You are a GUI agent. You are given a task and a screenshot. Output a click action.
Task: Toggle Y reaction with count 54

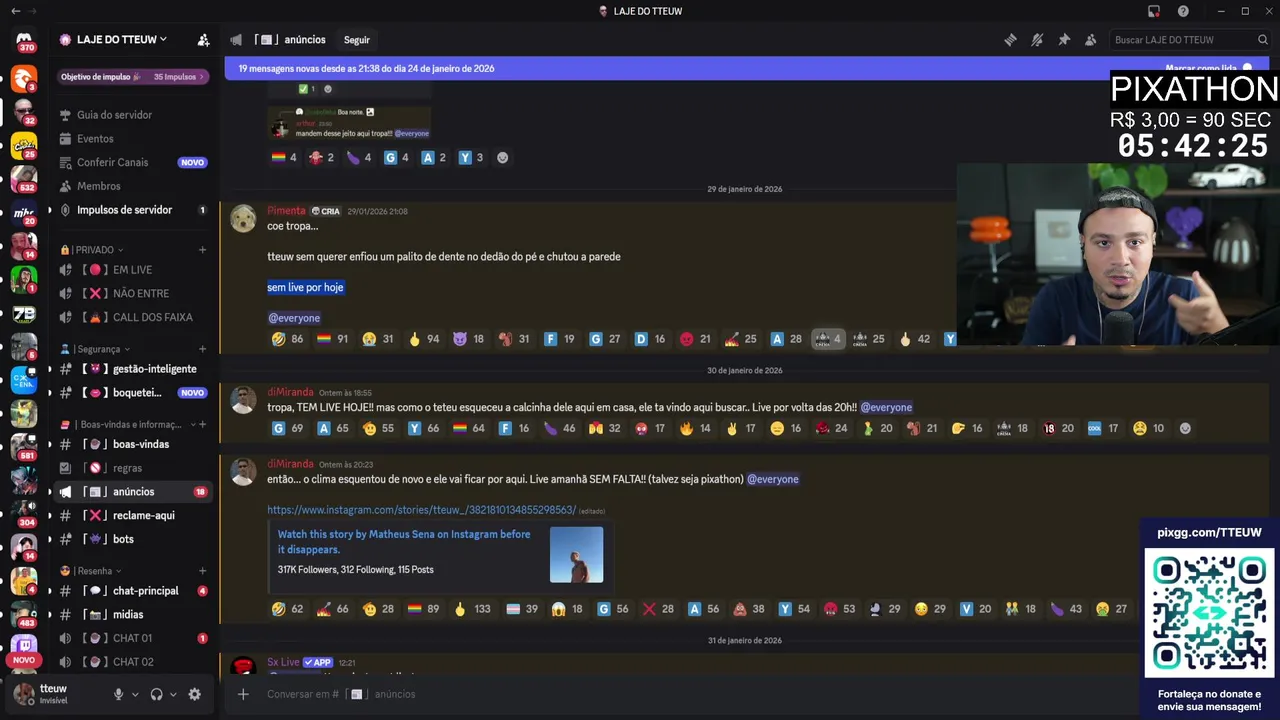point(795,609)
